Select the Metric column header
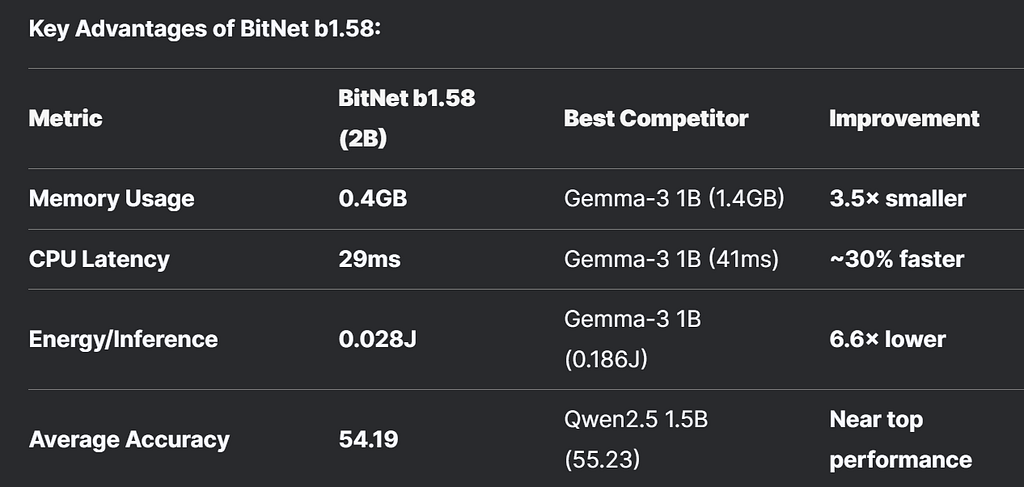1024x487 pixels. (65, 118)
